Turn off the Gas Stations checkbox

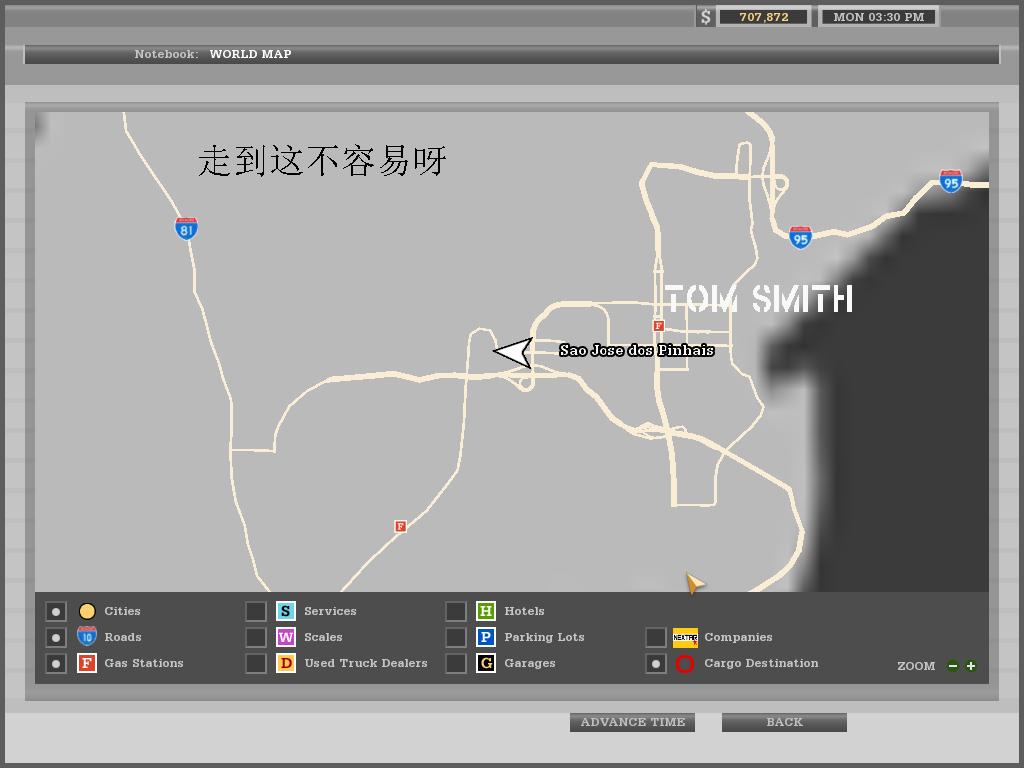56,664
